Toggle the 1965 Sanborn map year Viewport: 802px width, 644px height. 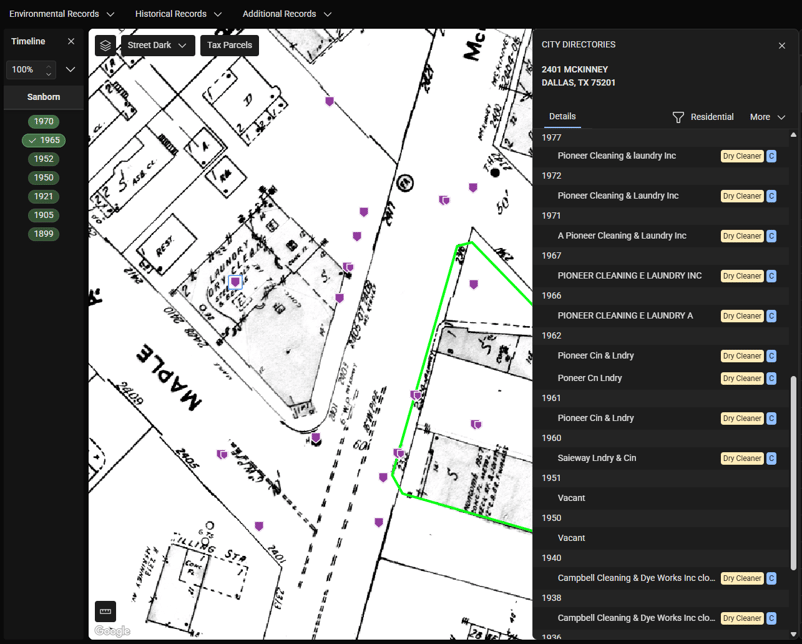44,140
